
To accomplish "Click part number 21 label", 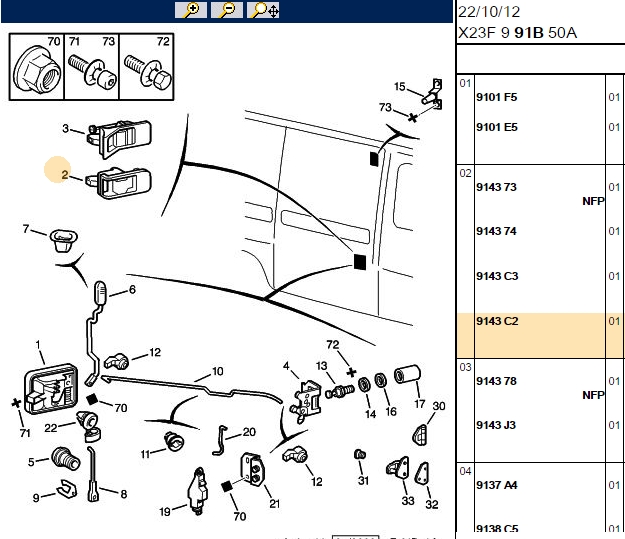I will point(274,504).
